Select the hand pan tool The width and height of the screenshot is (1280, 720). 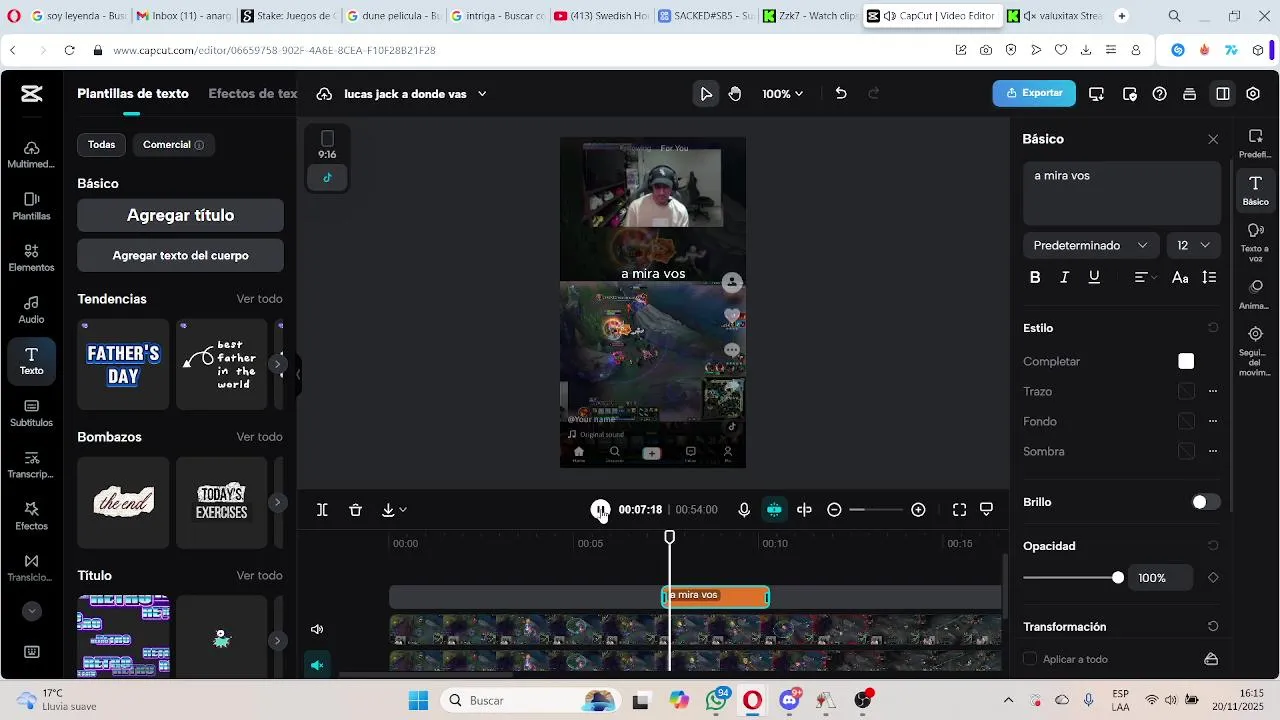pyautogui.click(x=735, y=93)
